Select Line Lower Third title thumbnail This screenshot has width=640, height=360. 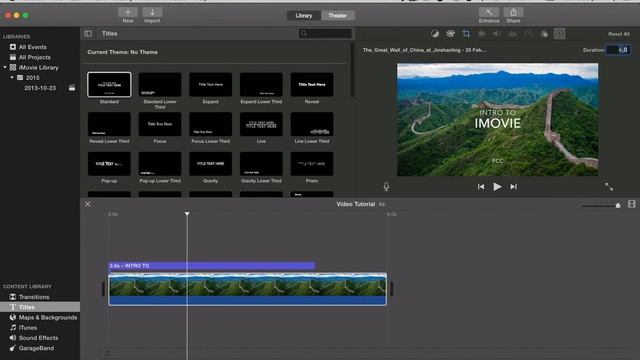(x=312, y=124)
